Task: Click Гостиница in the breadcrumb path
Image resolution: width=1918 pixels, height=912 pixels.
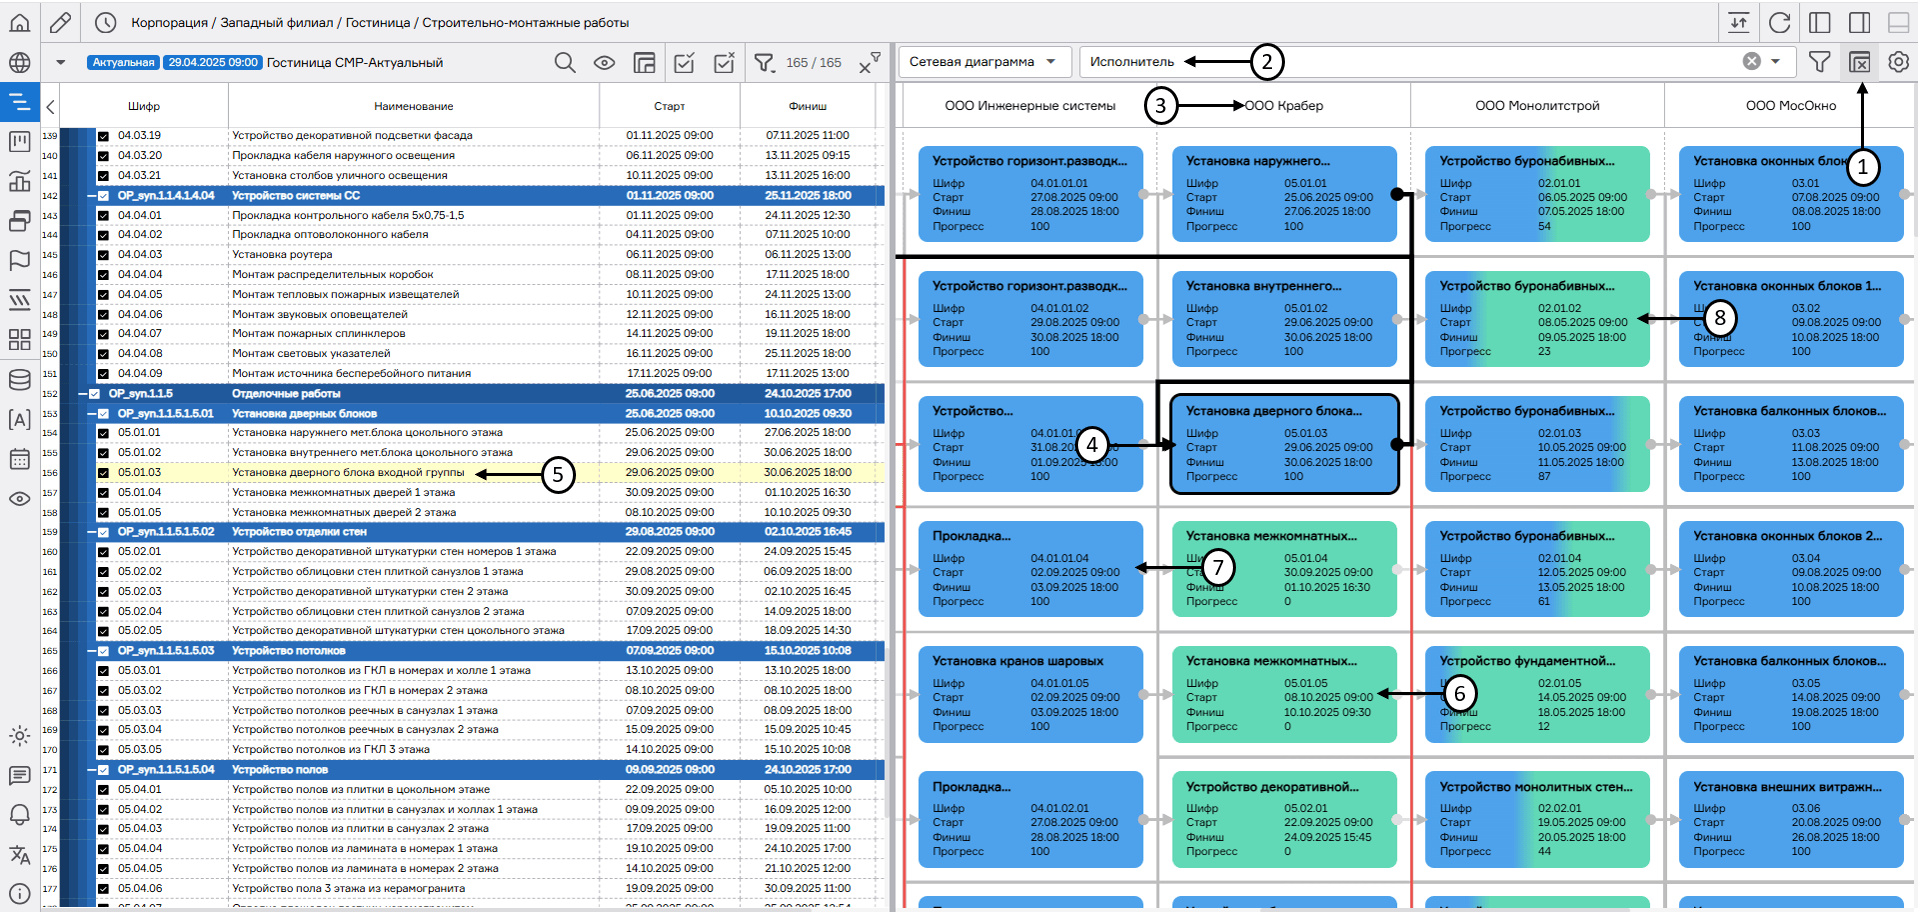Action: tap(377, 22)
